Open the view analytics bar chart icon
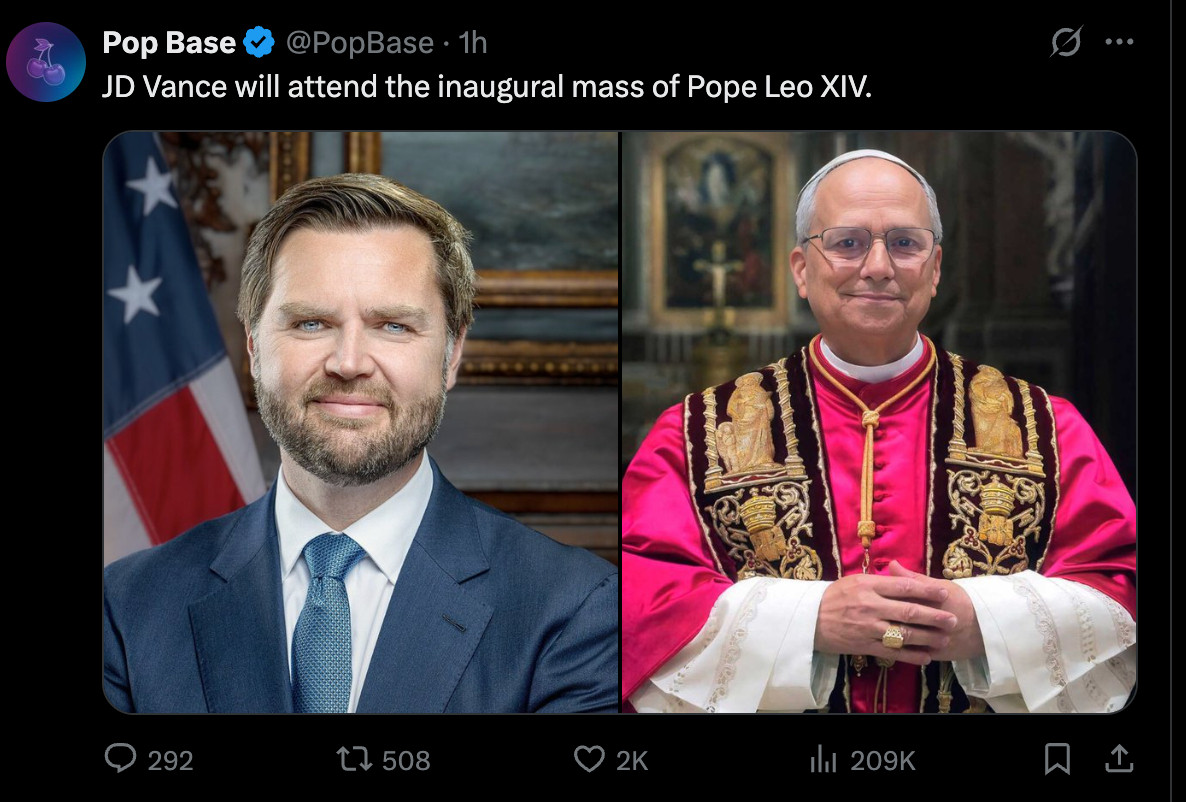This screenshot has height=802, width=1186. pyautogui.click(x=824, y=759)
